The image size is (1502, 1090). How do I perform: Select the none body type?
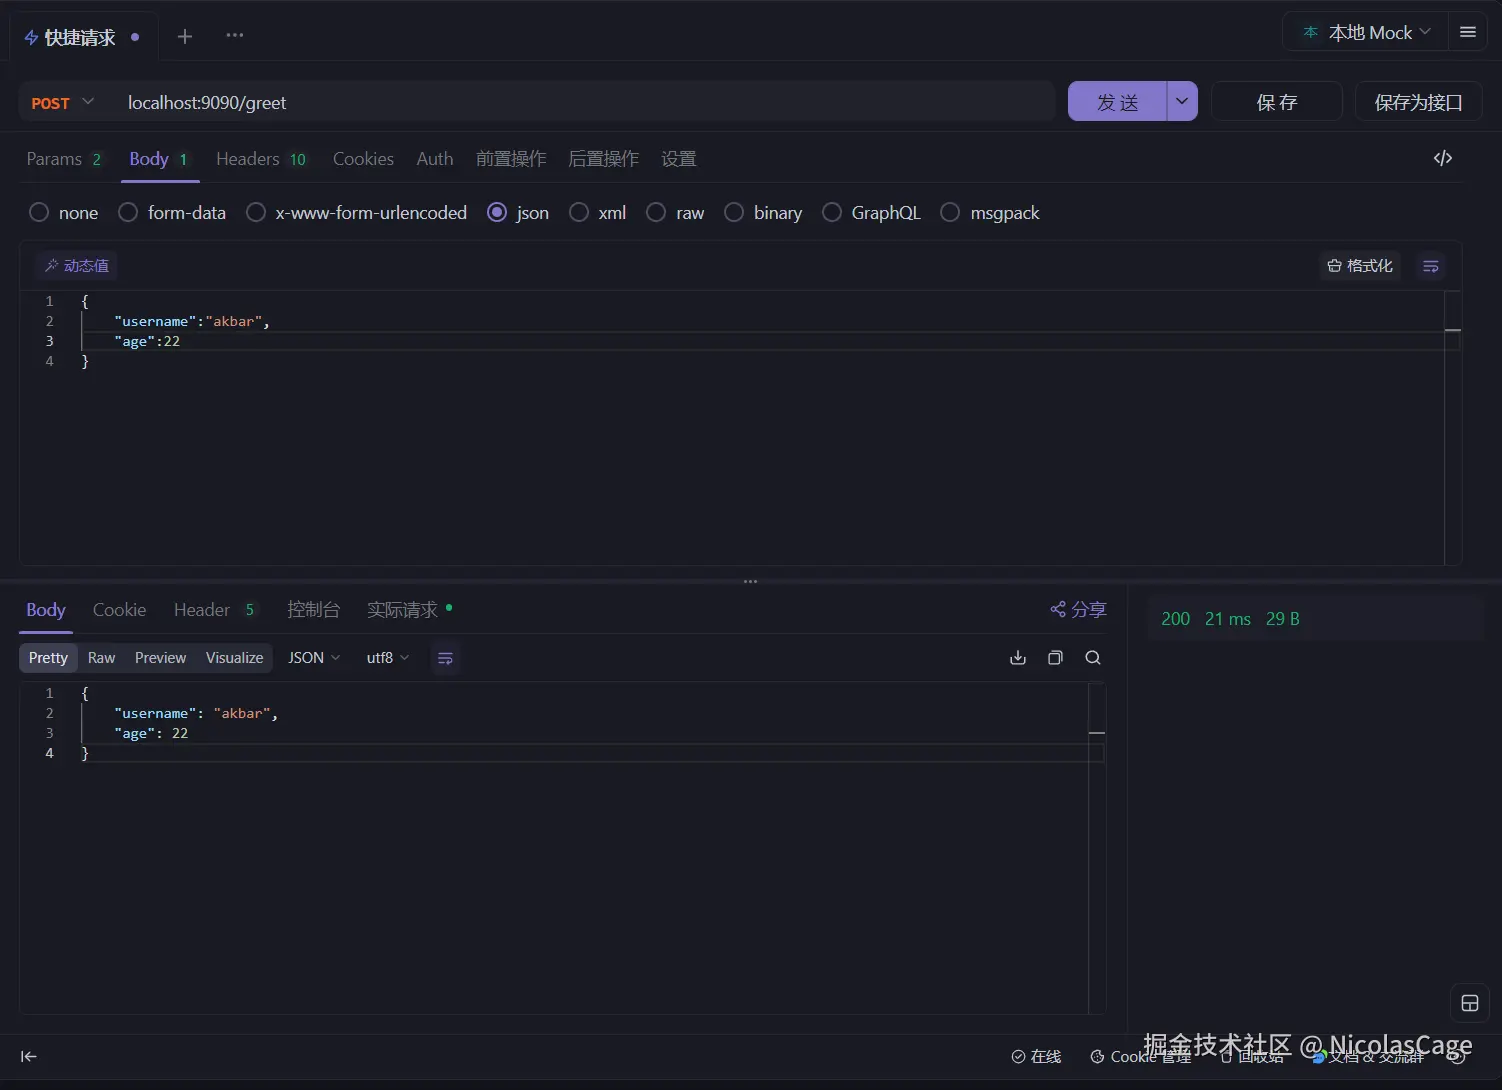tap(64, 213)
